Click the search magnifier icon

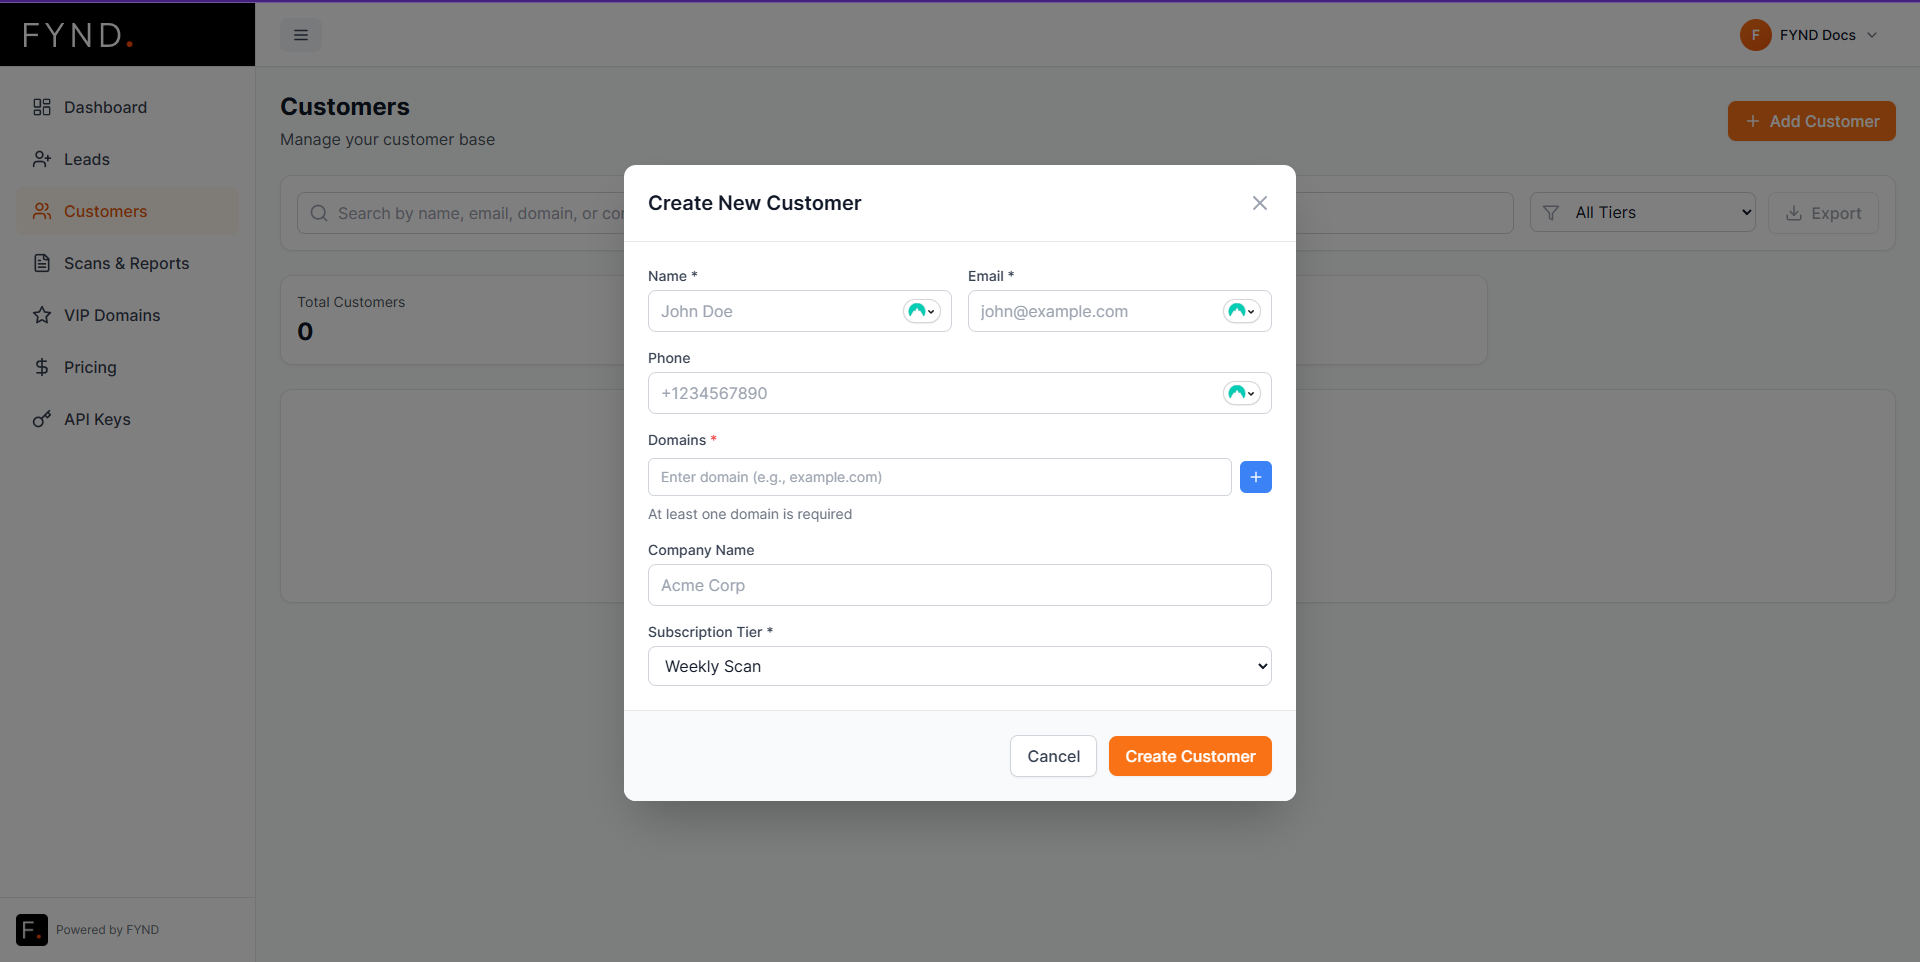point(318,213)
